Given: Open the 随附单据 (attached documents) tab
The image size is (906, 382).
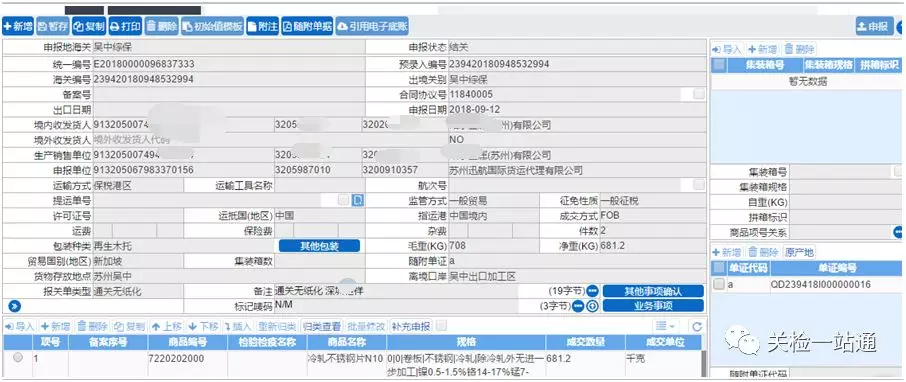Looking at the screenshot, I should pyautogui.click(x=308, y=26).
